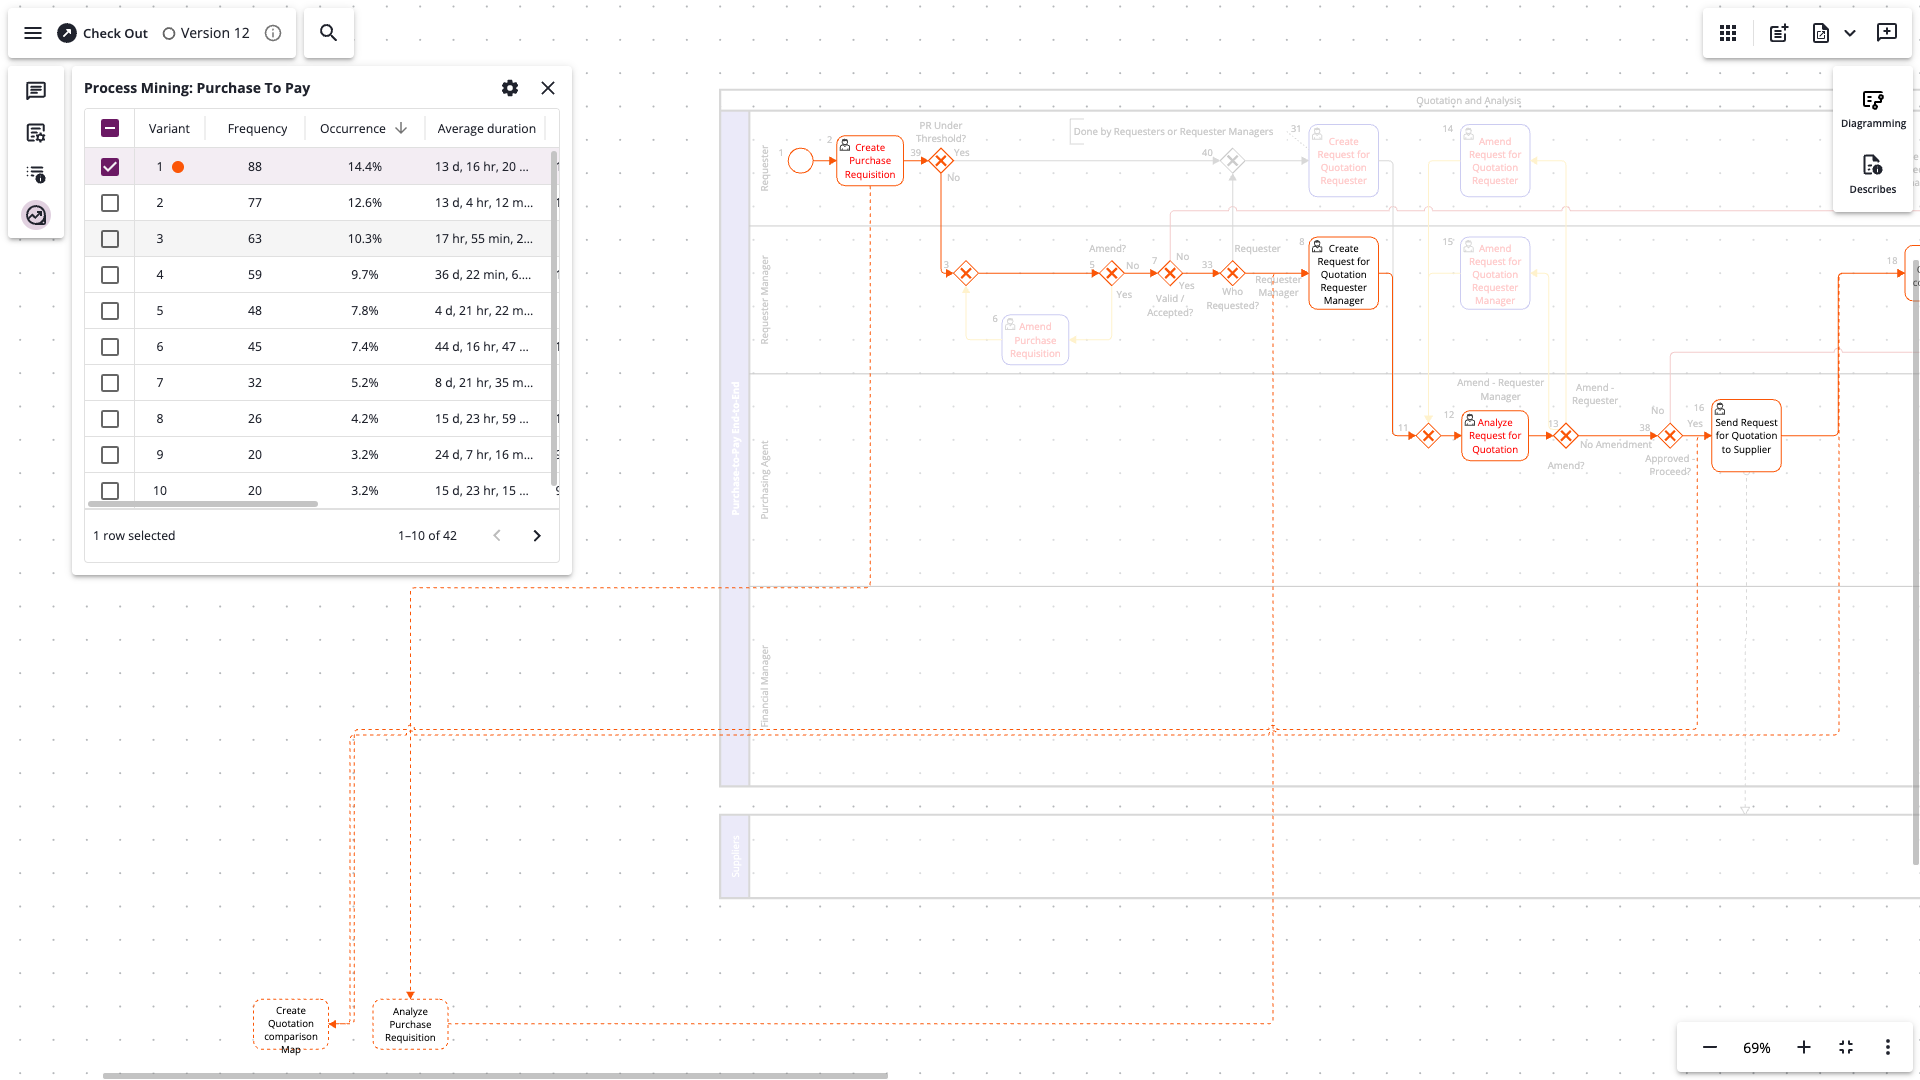Open the search magnifier near Version 12

click(328, 32)
